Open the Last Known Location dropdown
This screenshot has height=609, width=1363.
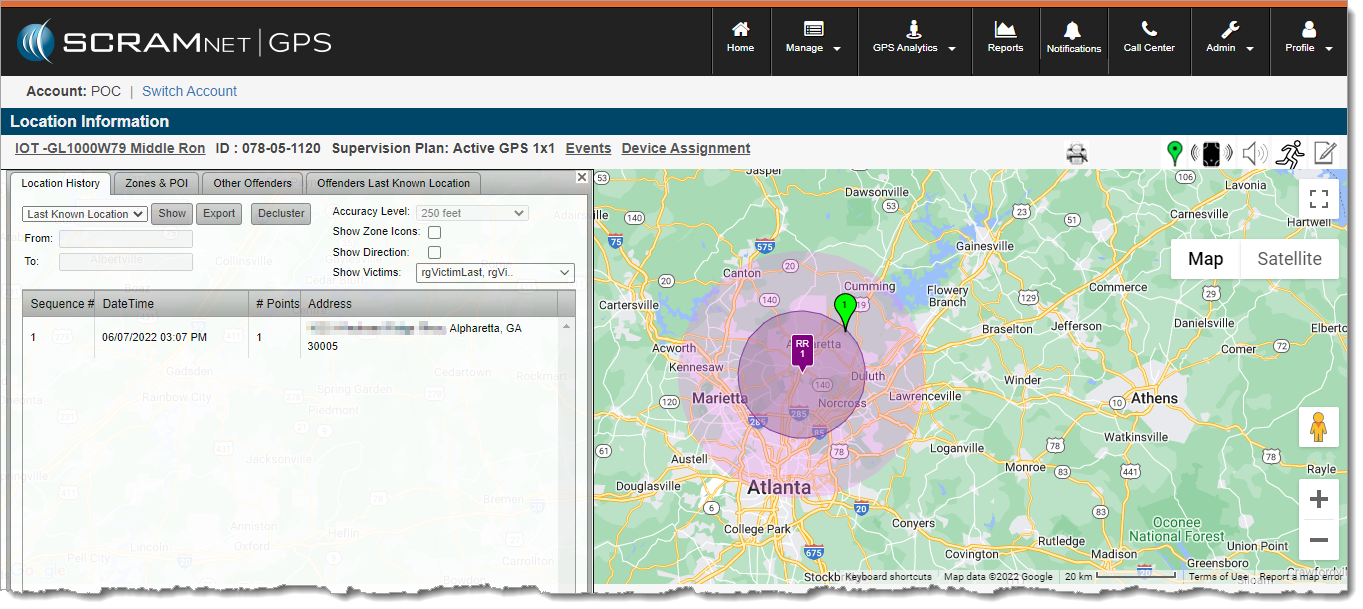85,214
